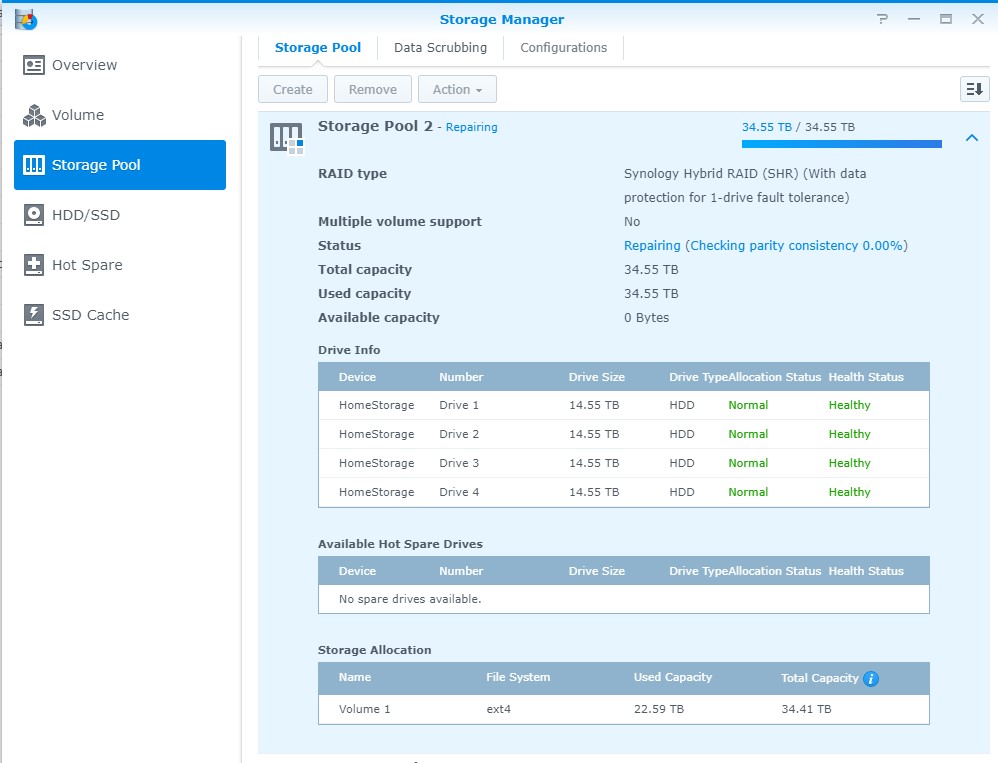Click the Drive 1 row
This screenshot has height=763, width=998.
tap(624, 405)
